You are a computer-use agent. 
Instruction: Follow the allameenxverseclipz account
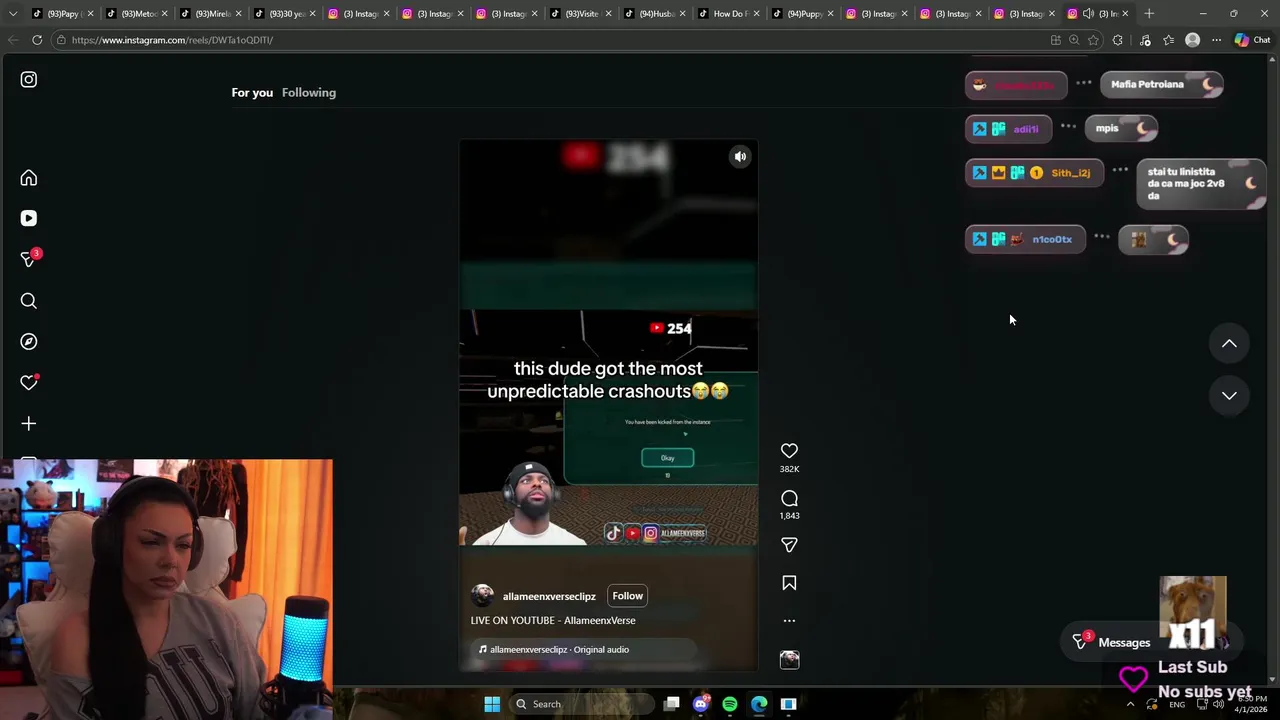[628, 596]
